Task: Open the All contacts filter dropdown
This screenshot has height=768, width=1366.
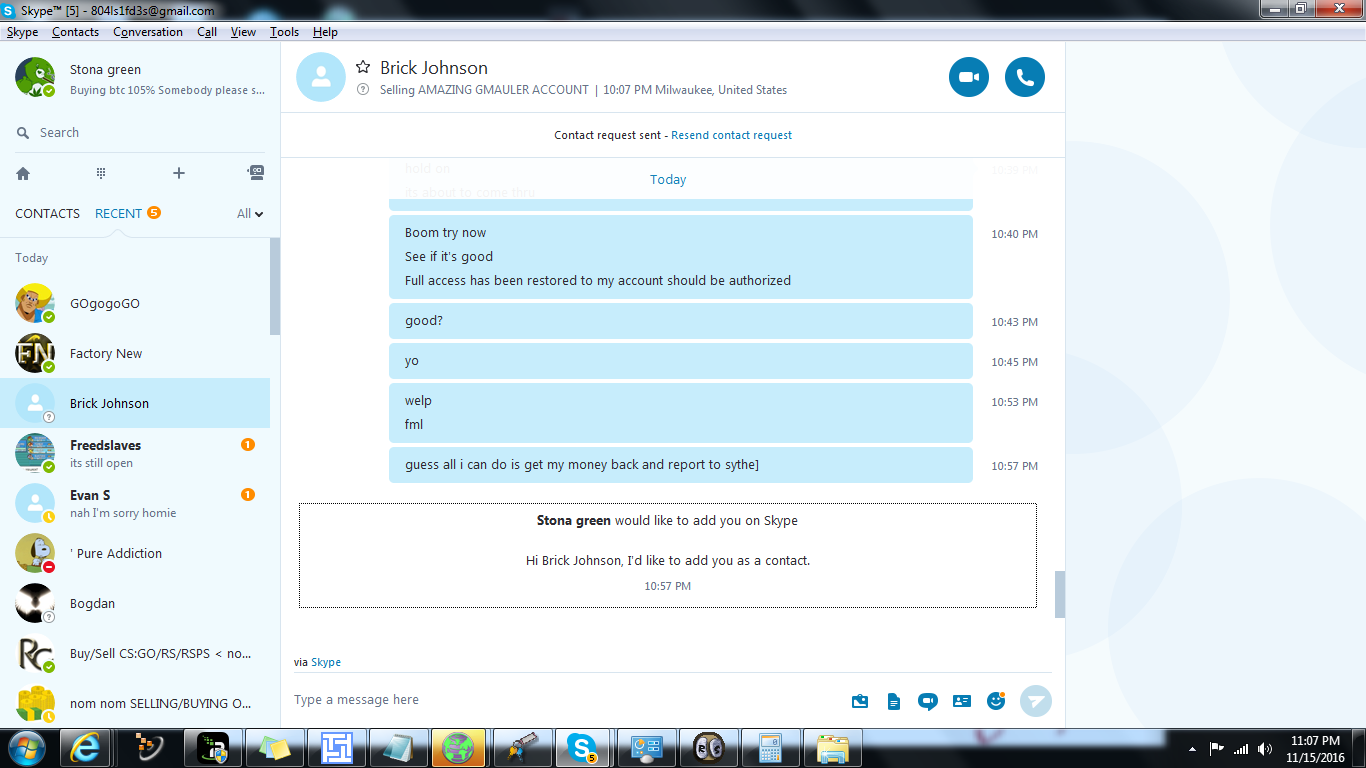Action: pyautogui.click(x=250, y=214)
